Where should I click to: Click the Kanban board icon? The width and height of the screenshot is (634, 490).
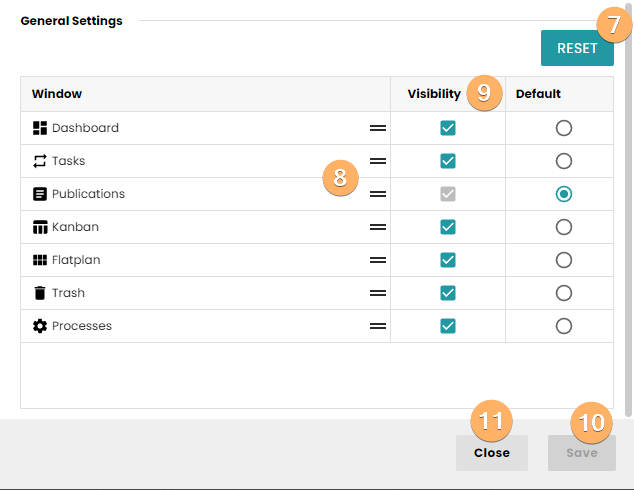(40, 227)
